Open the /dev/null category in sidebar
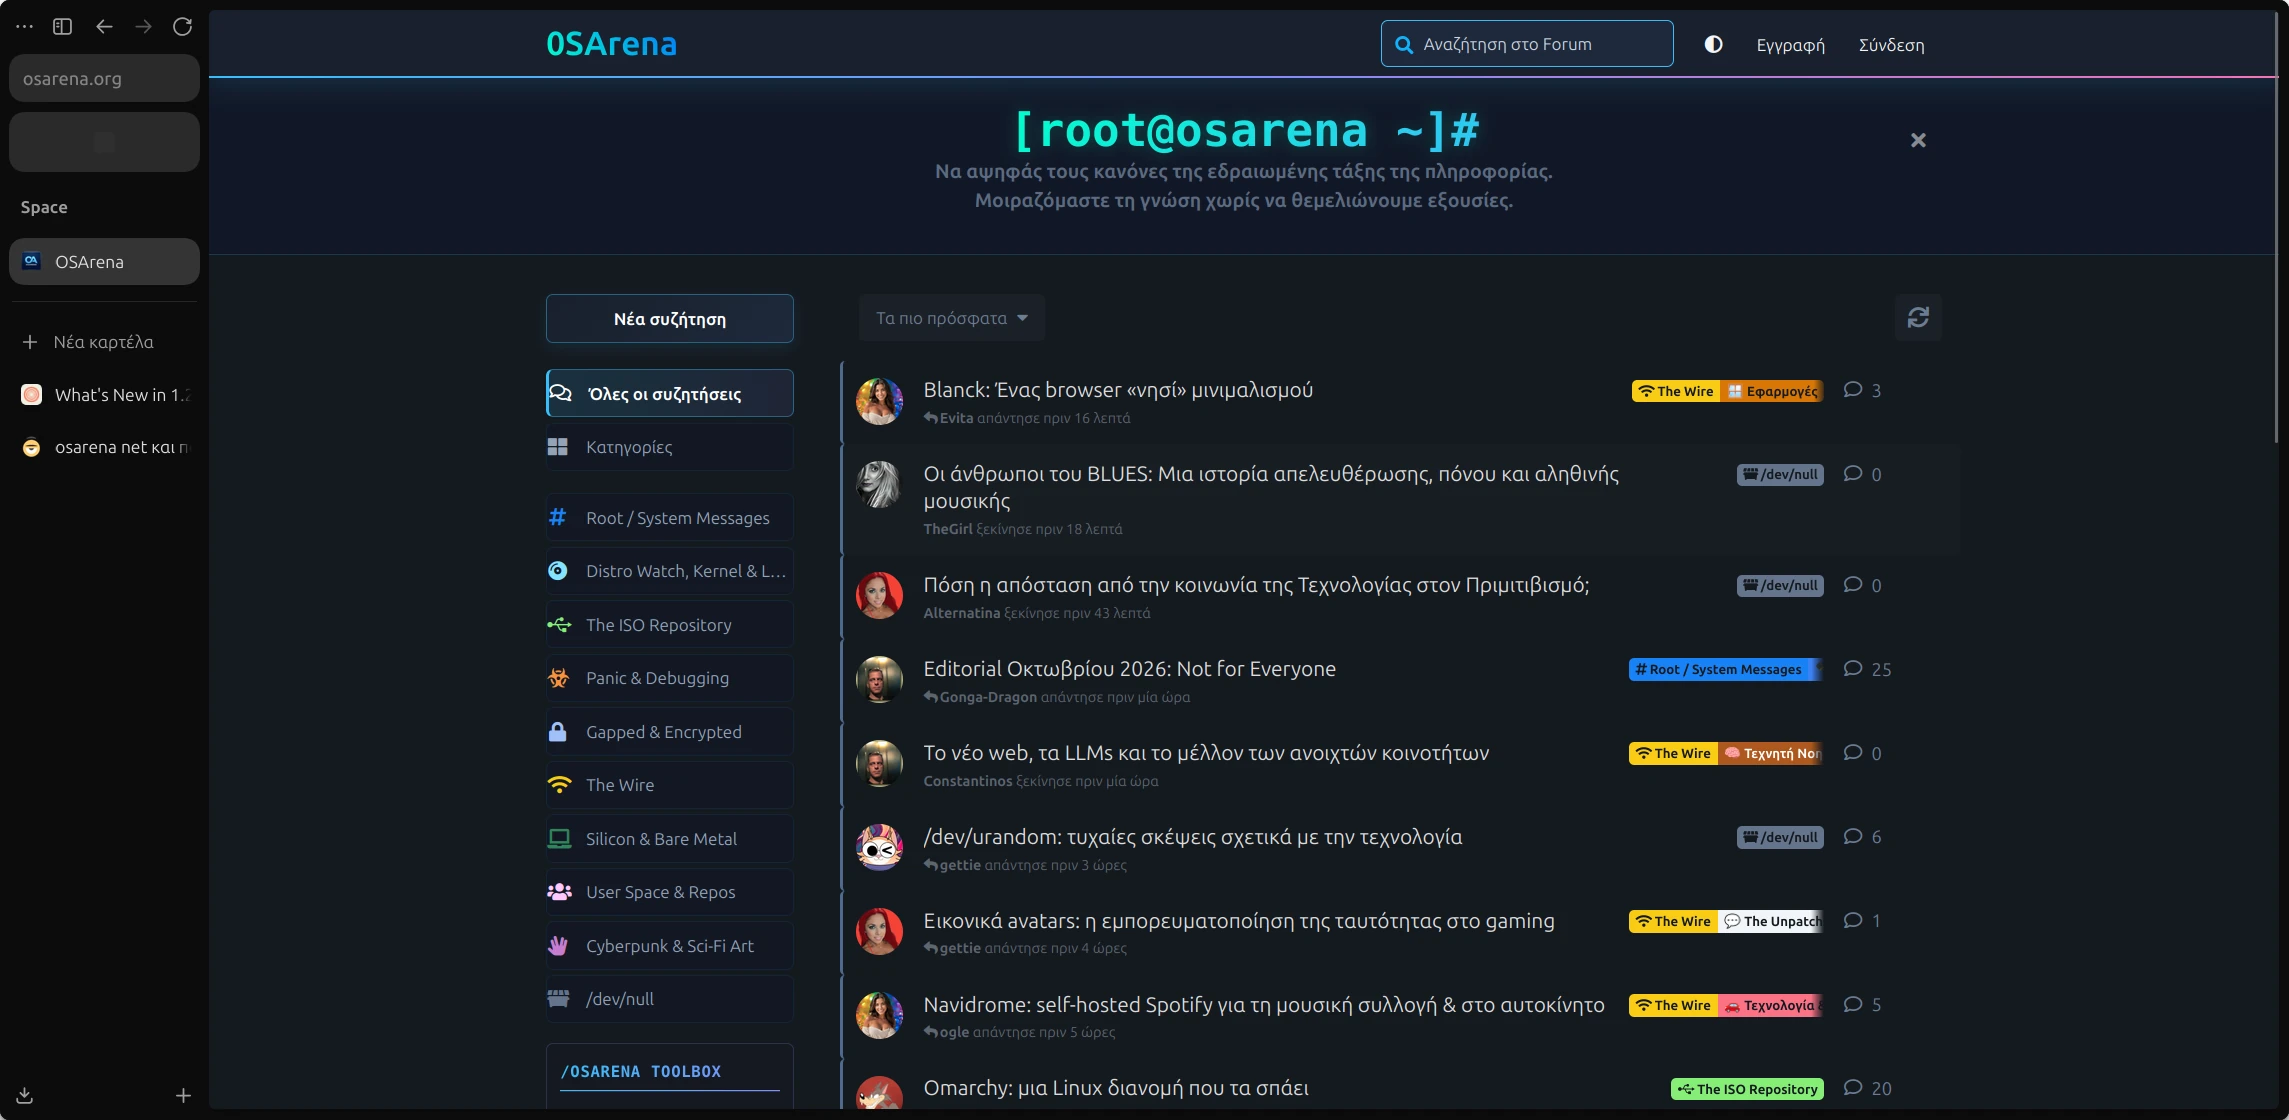This screenshot has height=1120, width=2289. [670, 999]
